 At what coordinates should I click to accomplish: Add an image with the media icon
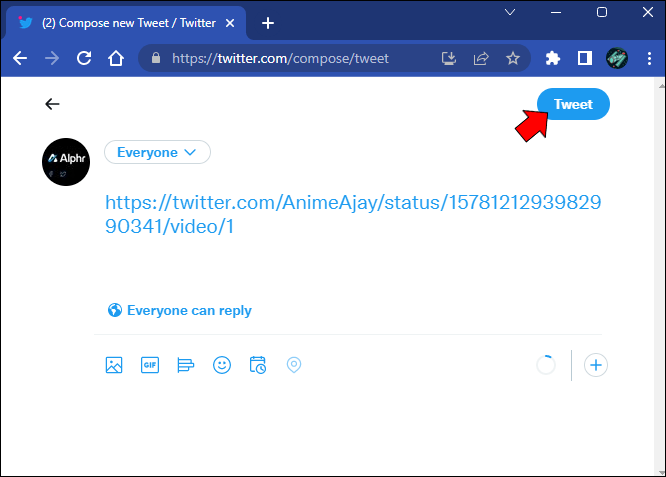[114, 365]
